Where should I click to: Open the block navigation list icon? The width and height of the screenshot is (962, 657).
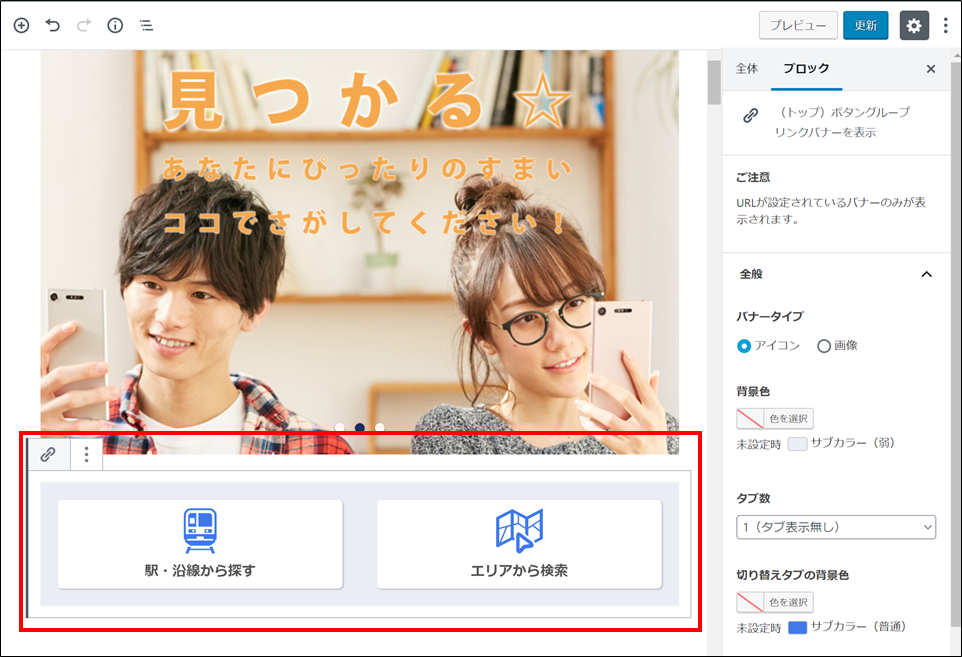coord(146,25)
